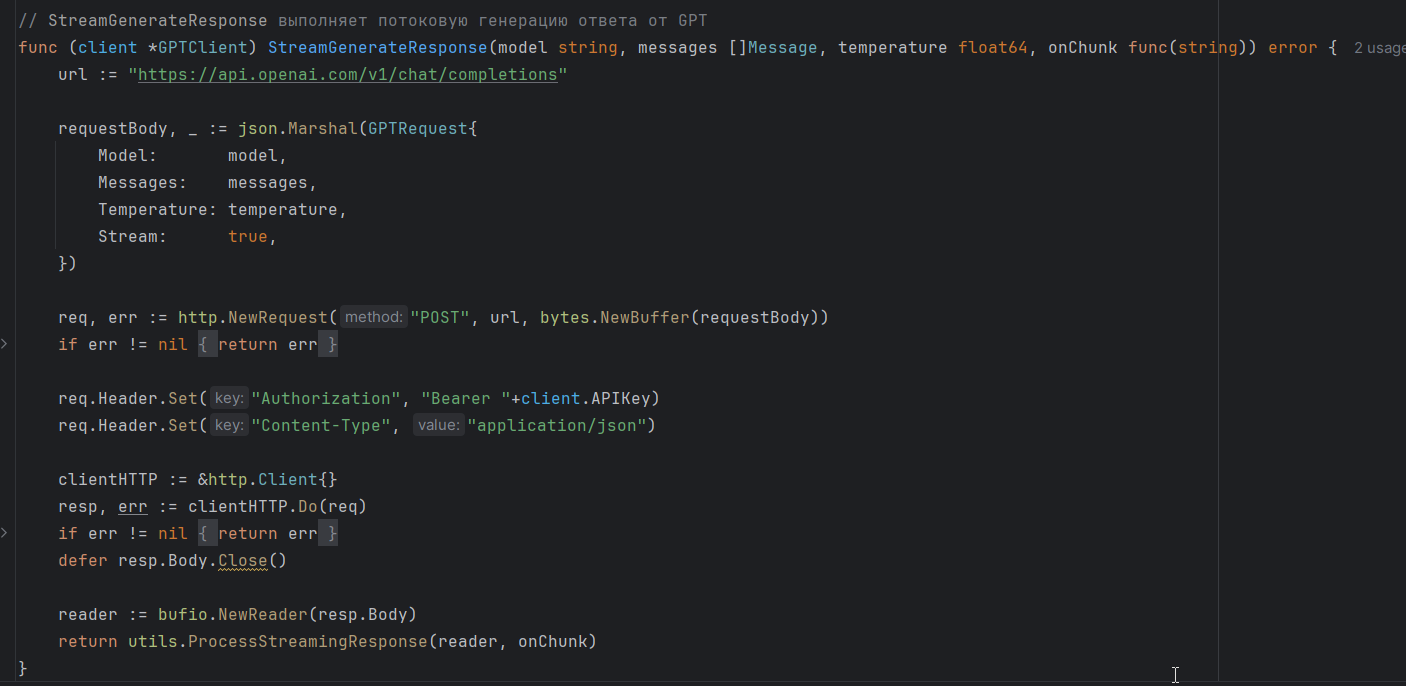Image resolution: width=1406 pixels, height=686 pixels.
Task: Click the final 'return' keyword before utils
Action: (x=88, y=642)
